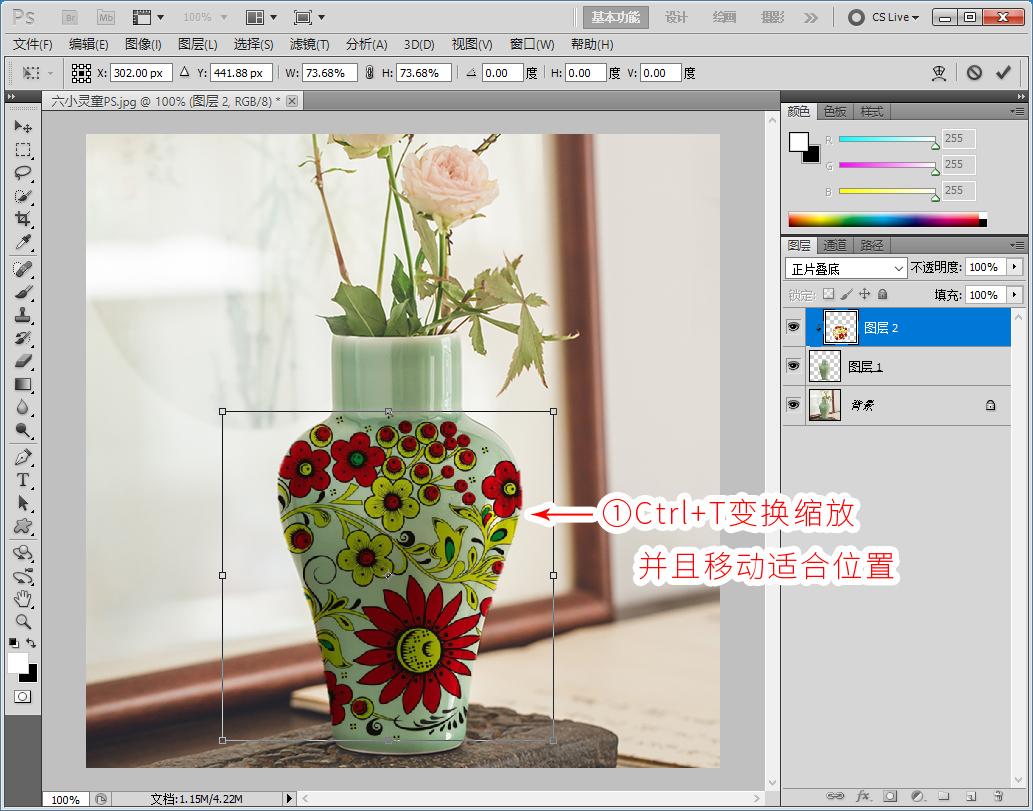Open the Arrange Documents dropdown

point(261,17)
